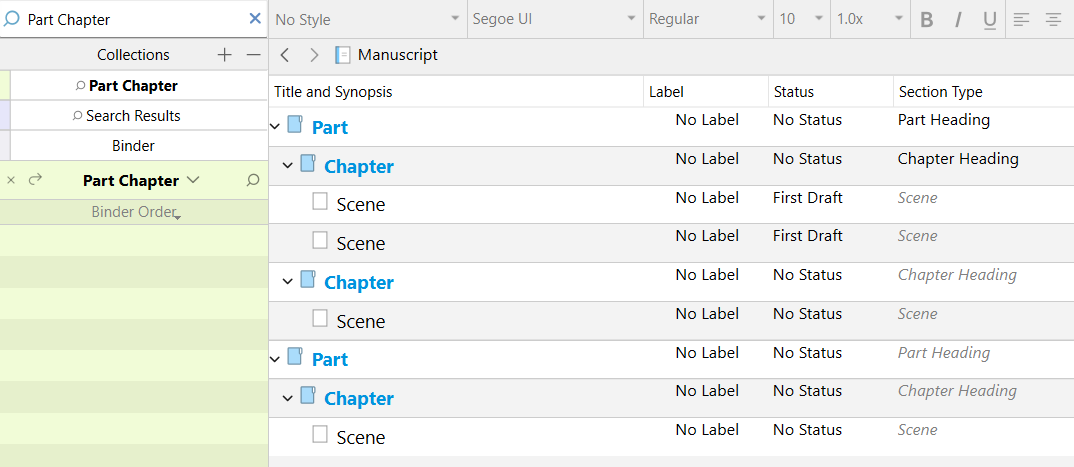Screen dimensions: 1074x467
Task: Collapse the first Chapter row
Action: point(288,165)
